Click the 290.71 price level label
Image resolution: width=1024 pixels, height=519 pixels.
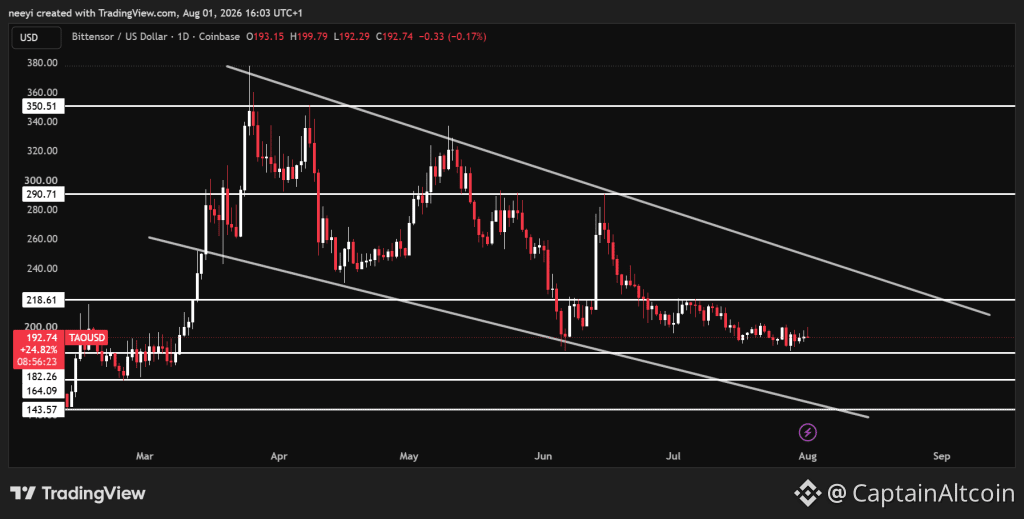pyautogui.click(x=42, y=195)
